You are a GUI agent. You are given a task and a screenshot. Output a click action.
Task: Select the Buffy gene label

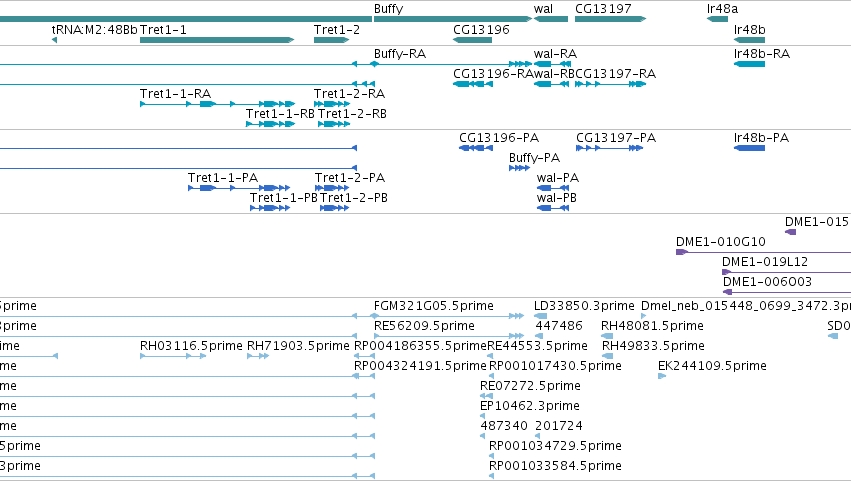coord(388,9)
